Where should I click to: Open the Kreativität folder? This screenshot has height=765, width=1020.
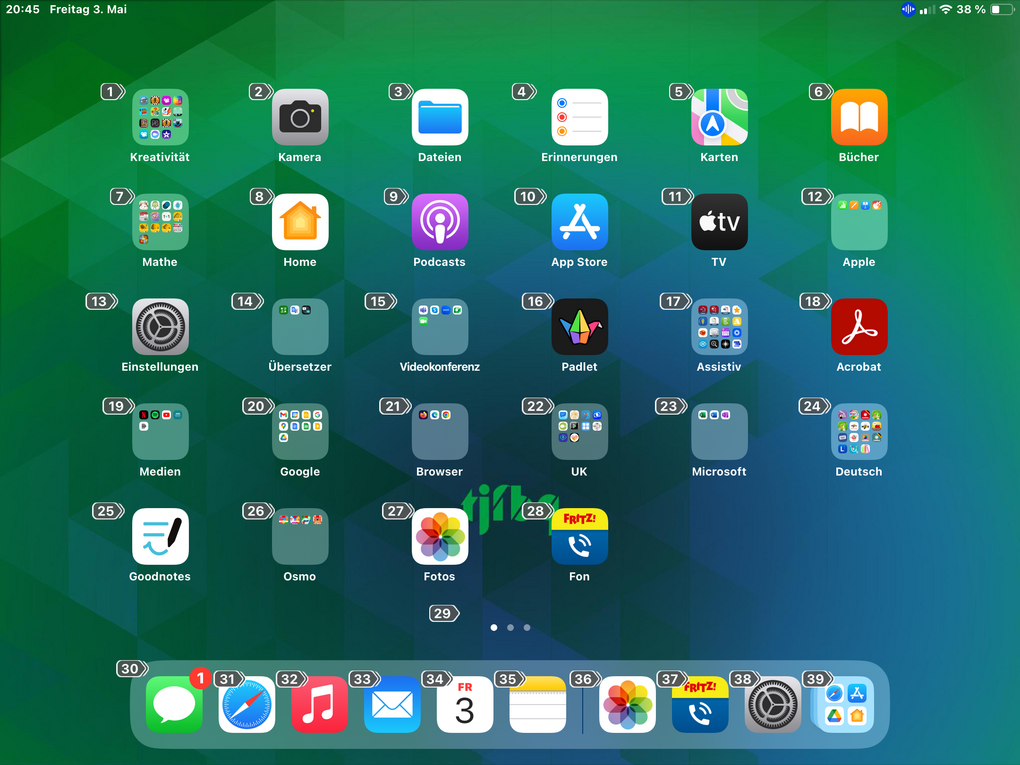[160, 117]
